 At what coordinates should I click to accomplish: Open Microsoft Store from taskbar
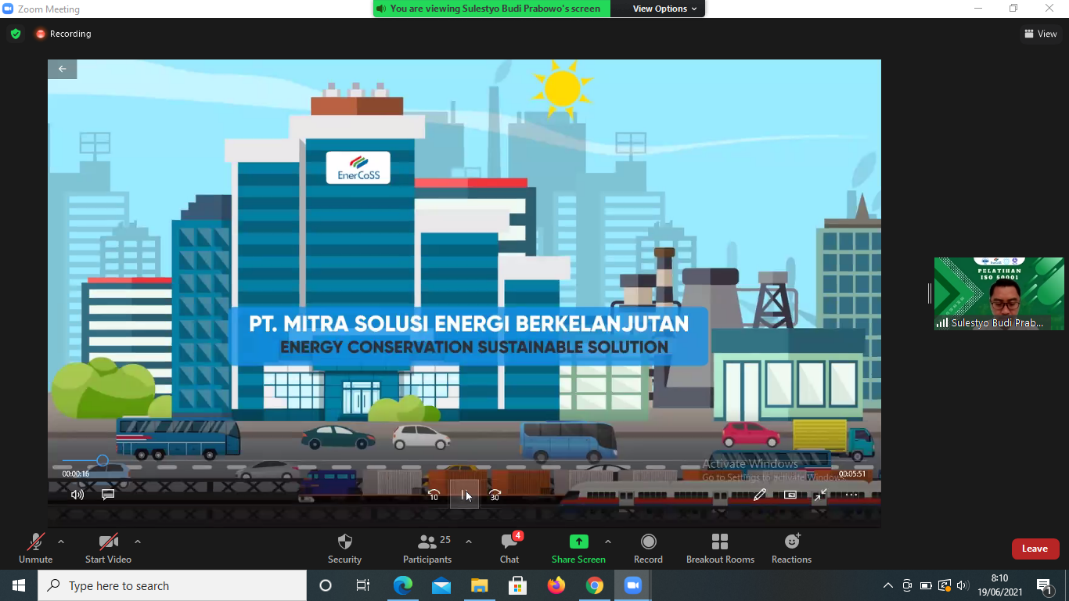click(517, 585)
